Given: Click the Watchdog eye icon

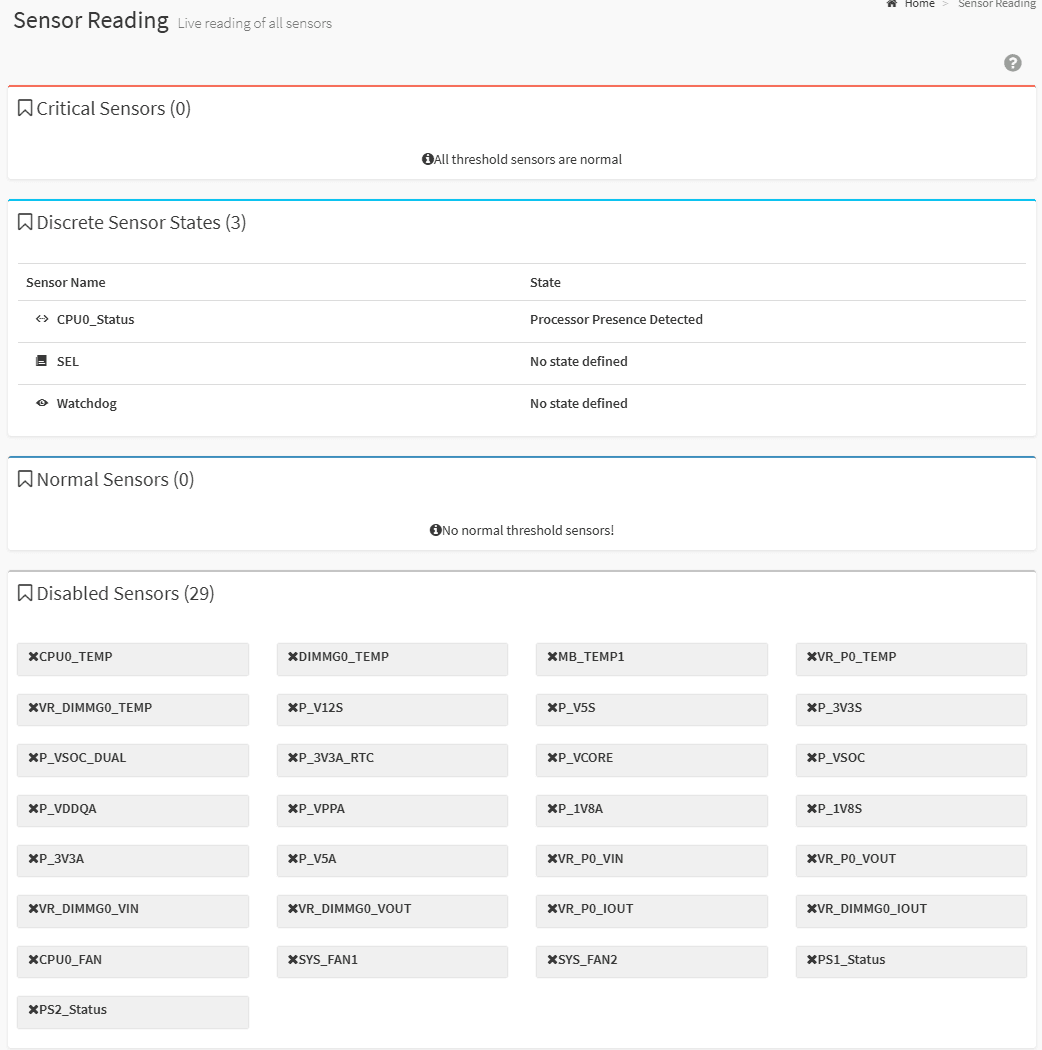Looking at the screenshot, I should (x=42, y=403).
